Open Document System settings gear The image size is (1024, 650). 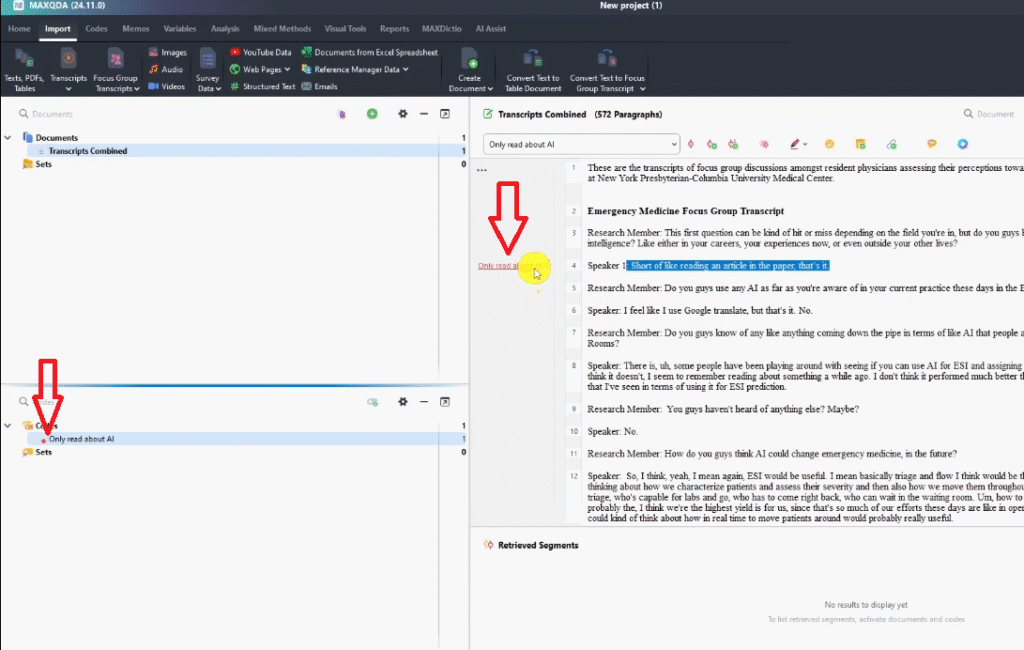403,114
